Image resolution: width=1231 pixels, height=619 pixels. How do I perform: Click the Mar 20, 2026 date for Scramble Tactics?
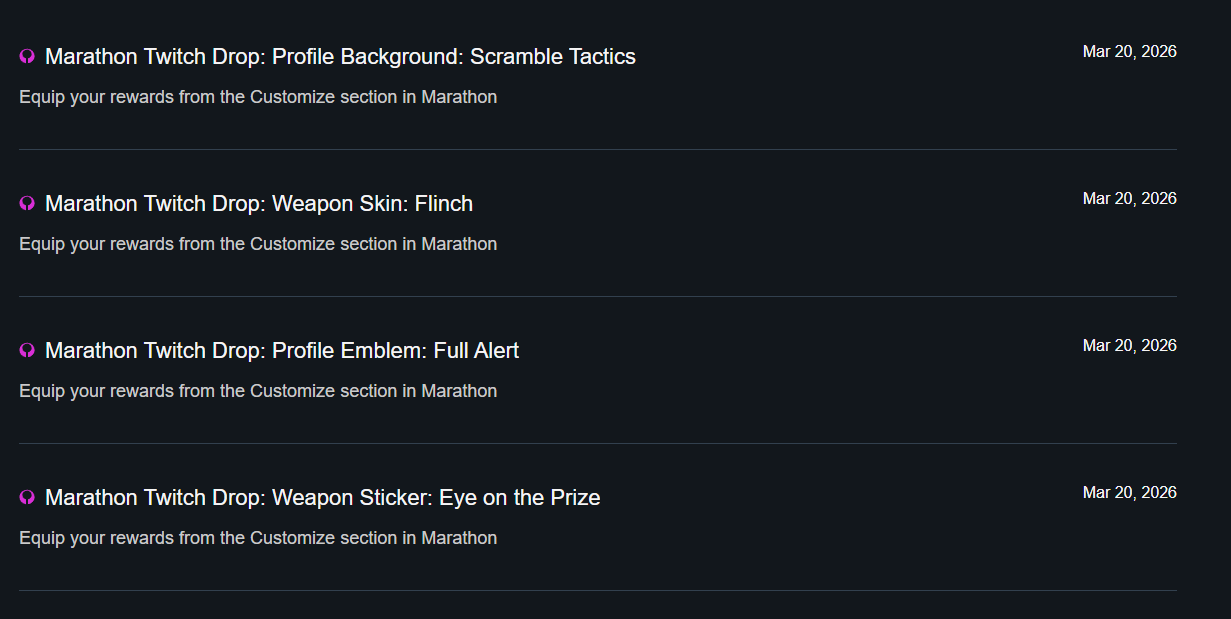pos(1129,52)
